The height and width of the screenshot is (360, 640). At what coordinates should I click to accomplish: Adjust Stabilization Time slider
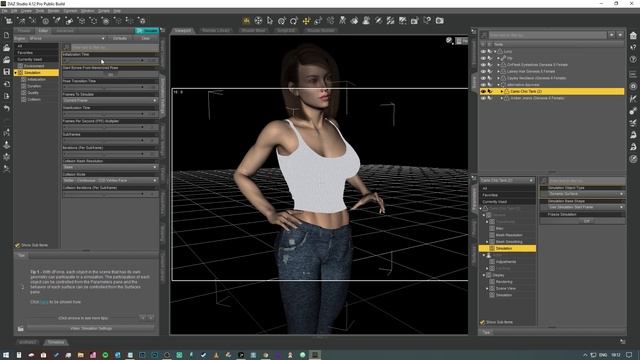coord(110,114)
